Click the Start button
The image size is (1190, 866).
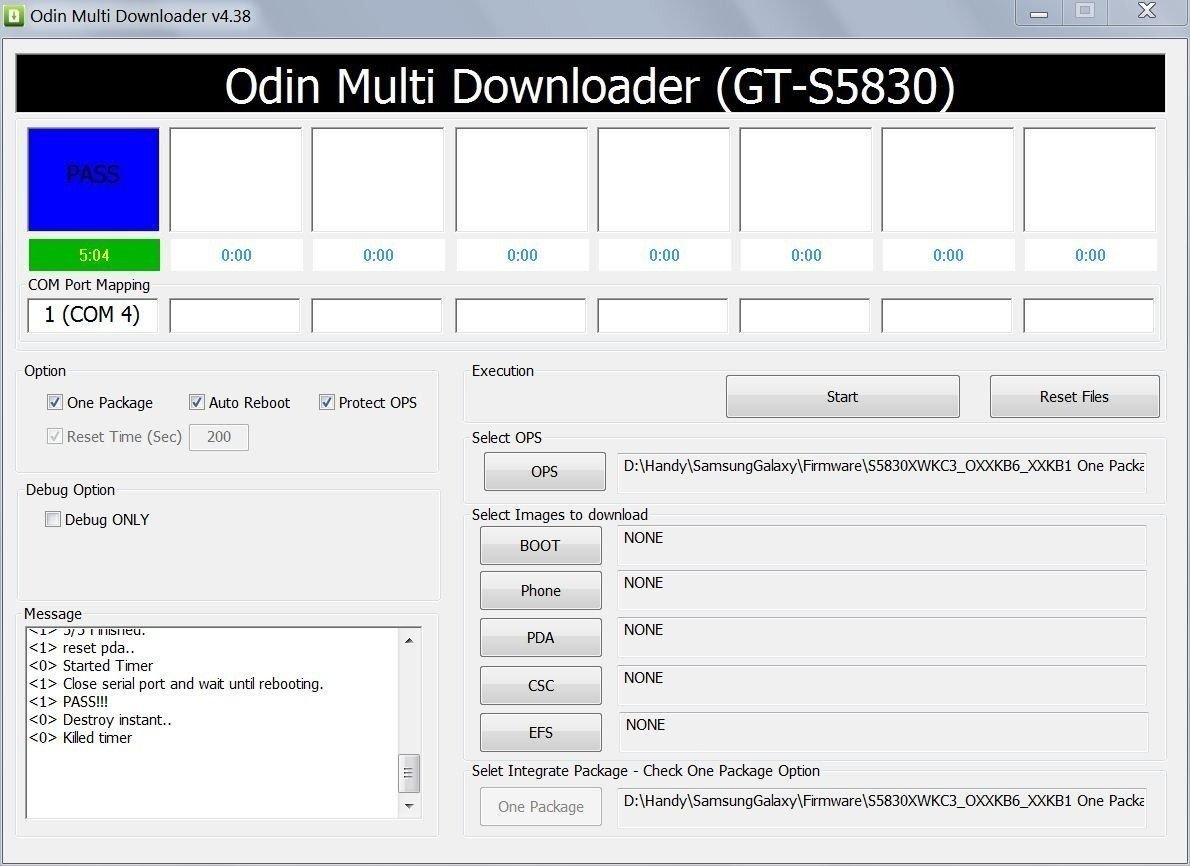842,396
